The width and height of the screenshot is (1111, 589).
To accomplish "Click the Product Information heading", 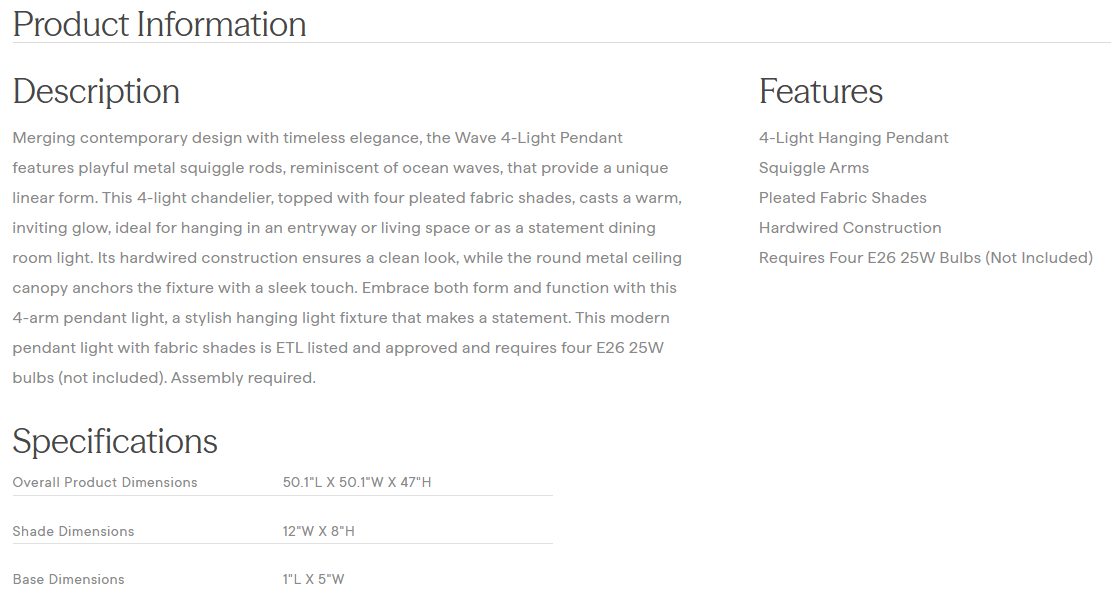I will (x=159, y=24).
